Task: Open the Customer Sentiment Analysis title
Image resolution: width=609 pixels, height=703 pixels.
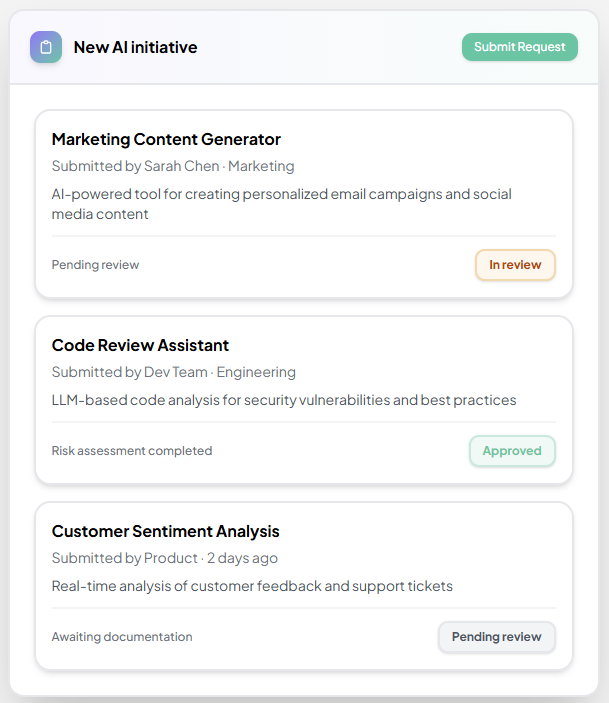Action: point(165,531)
